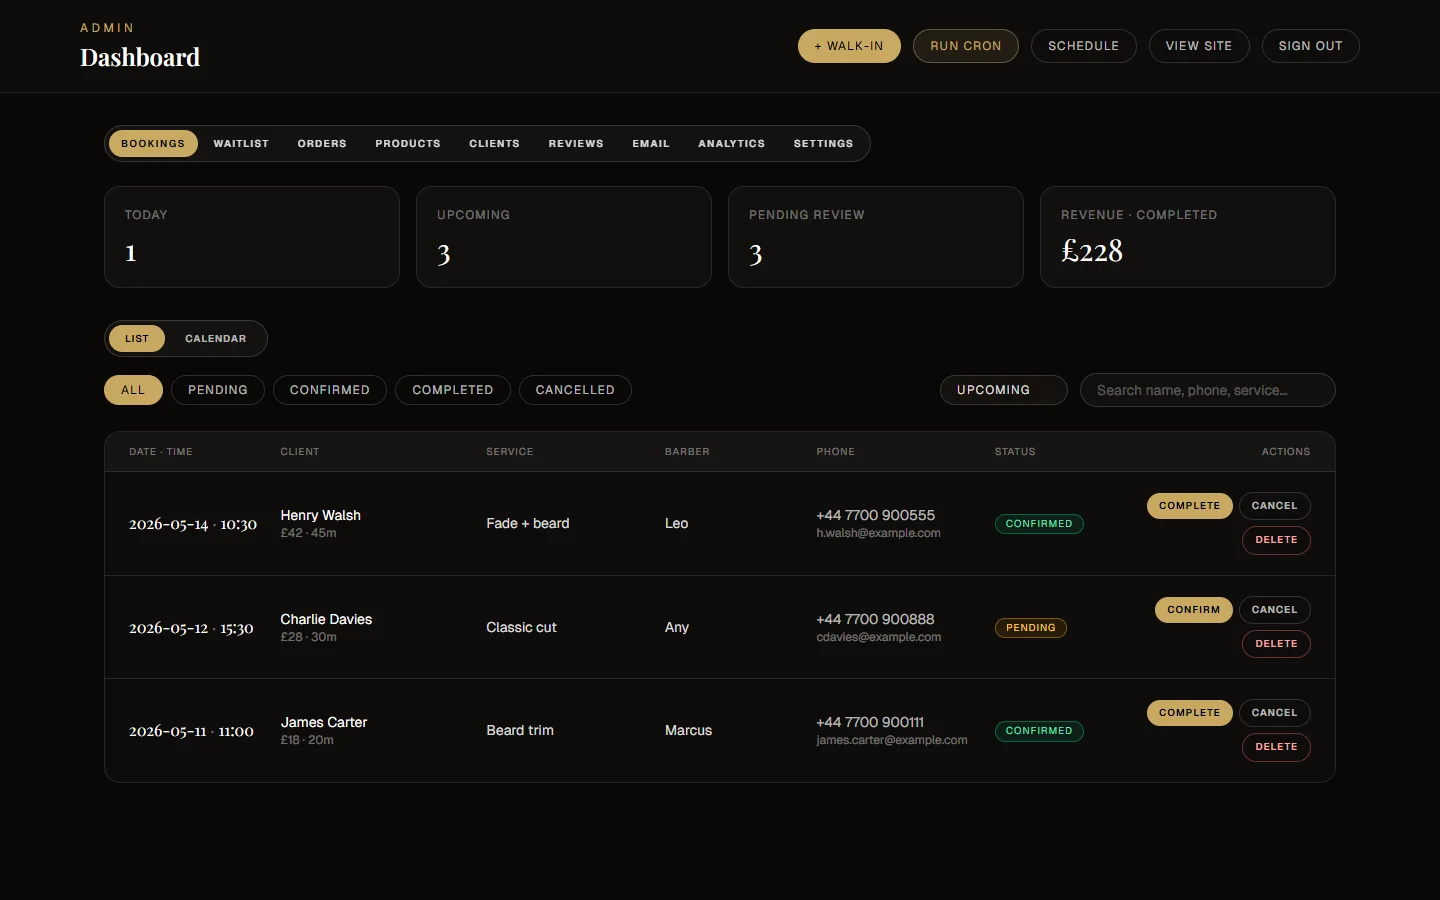The height and width of the screenshot is (900, 1440).
Task: Click the + Walk-in button
Action: point(849,46)
